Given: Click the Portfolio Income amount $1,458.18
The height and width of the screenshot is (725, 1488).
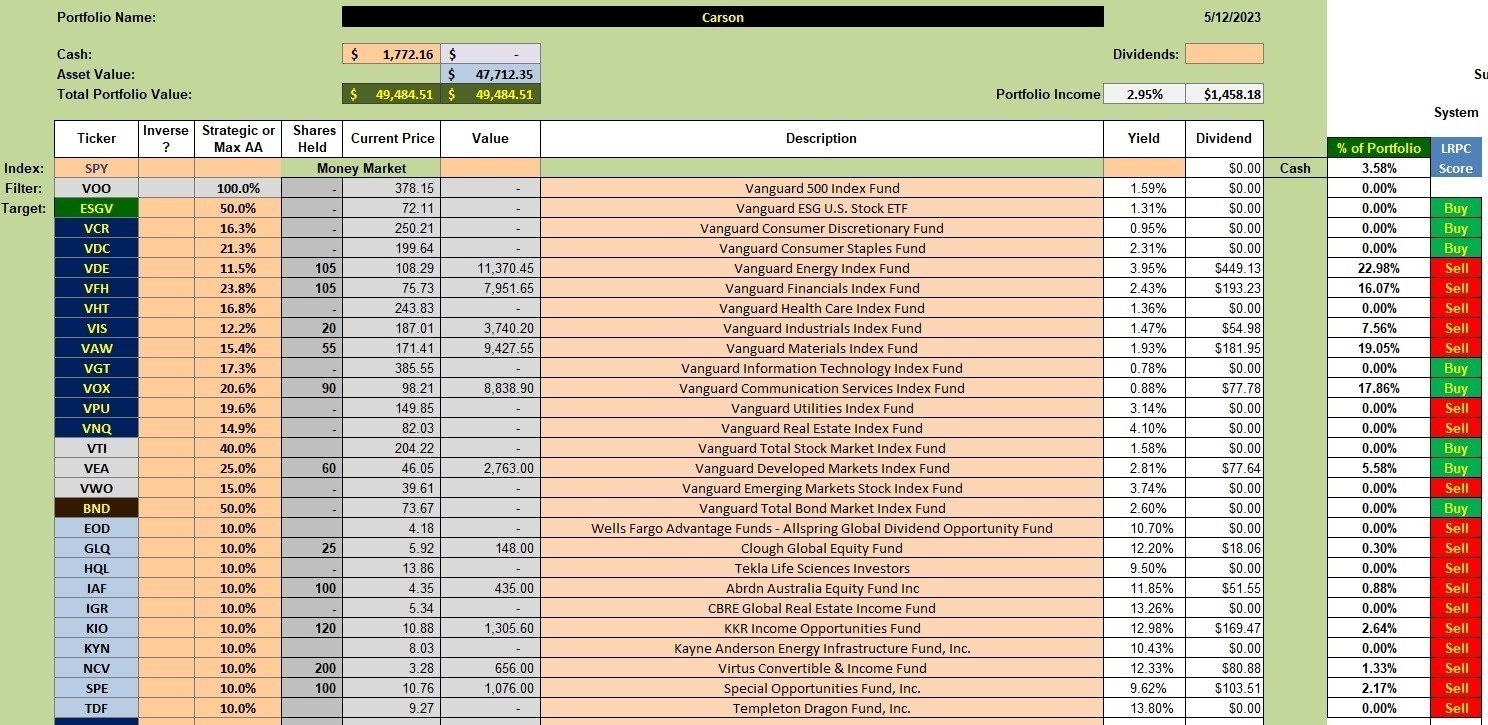Looking at the screenshot, I should pos(1224,94).
